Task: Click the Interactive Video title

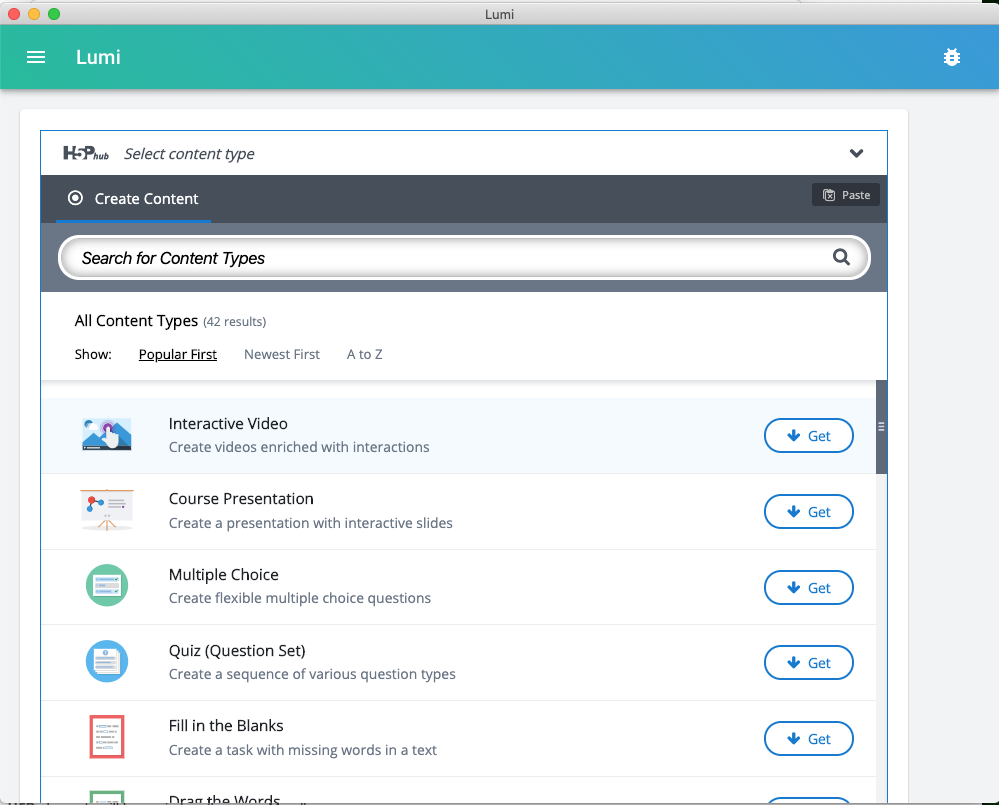Action: point(228,424)
